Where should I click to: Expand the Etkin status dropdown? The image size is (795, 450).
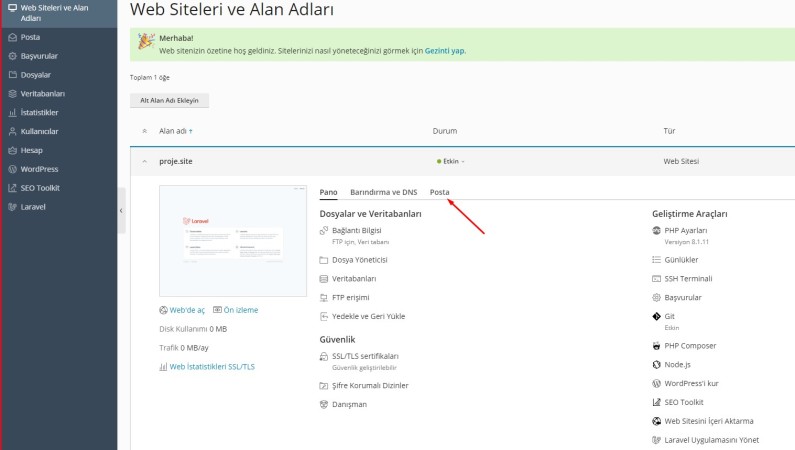(451, 161)
